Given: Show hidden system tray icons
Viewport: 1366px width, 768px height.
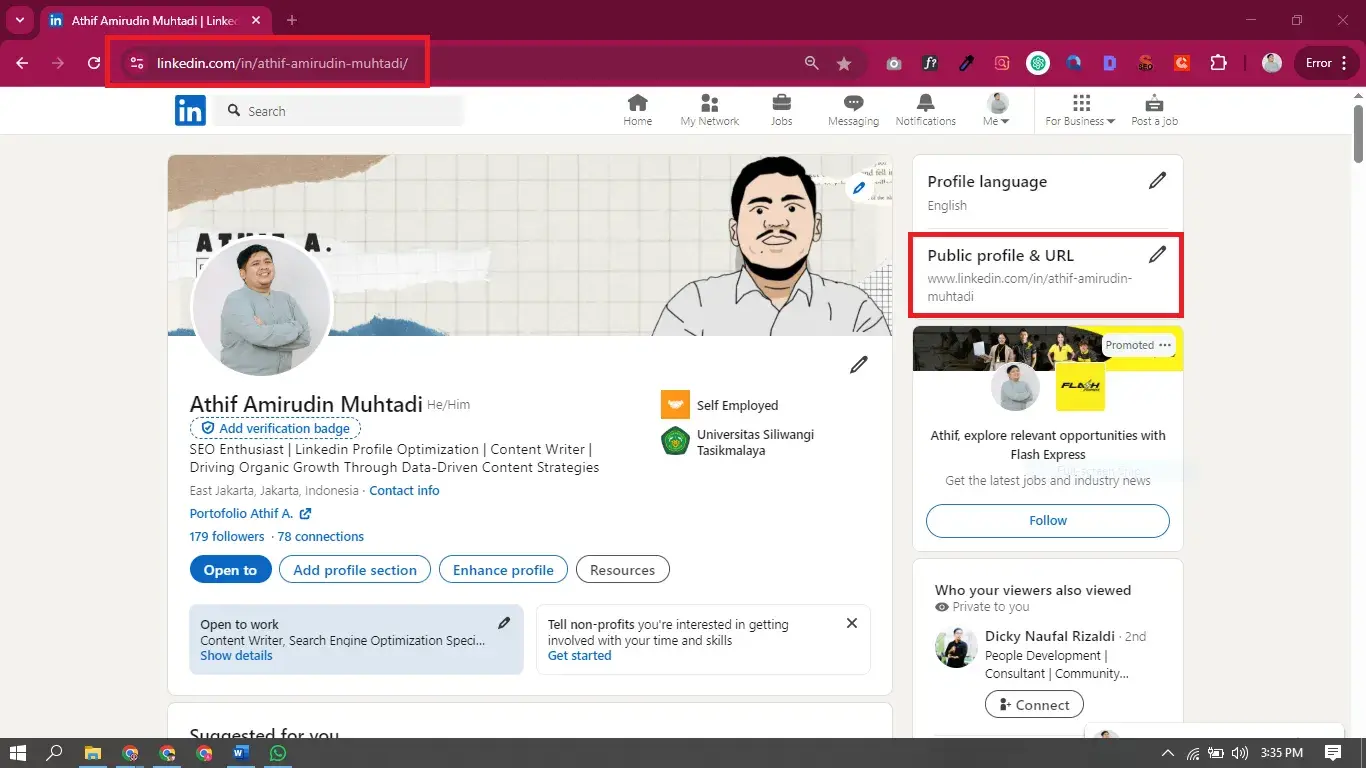Looking at the screenshot, I should point(1167,753).
